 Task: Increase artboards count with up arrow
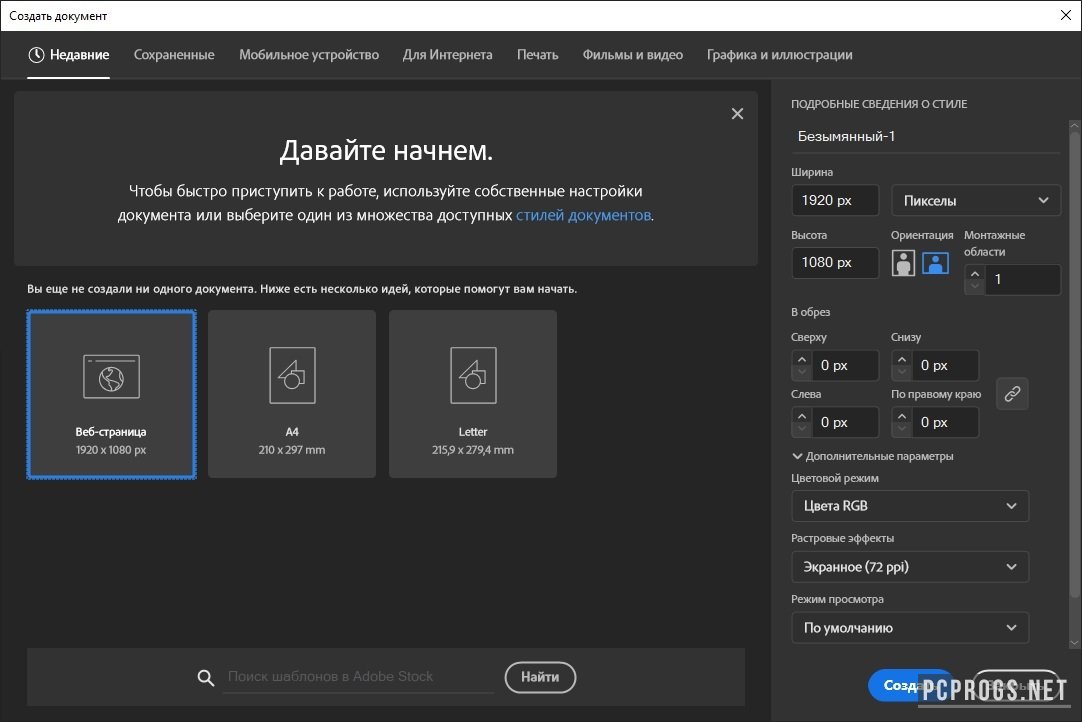(x=974, y=273)
